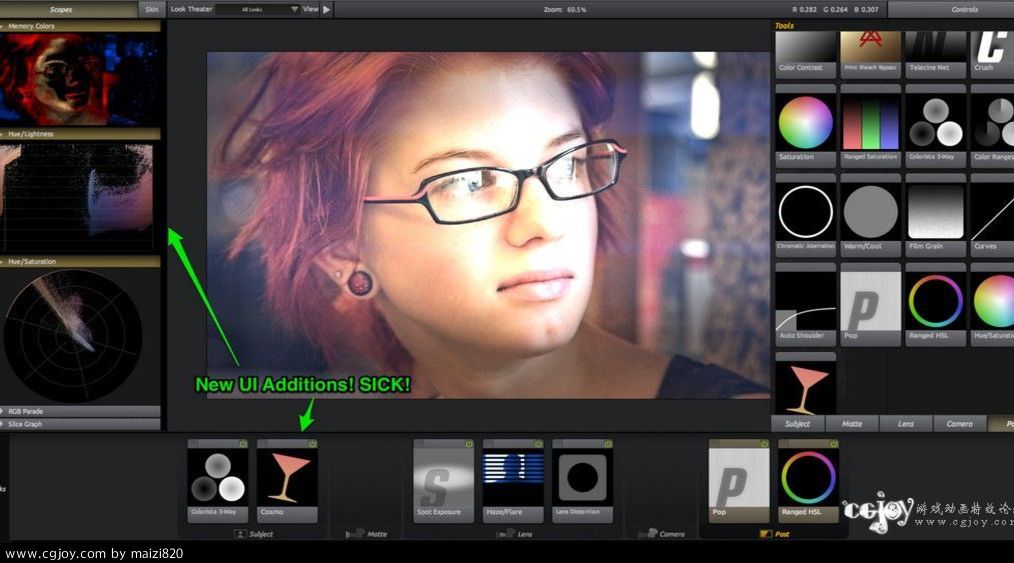Click the Tools panel heading
This screenshot has height=563, width=1014.
pos(784,26)
